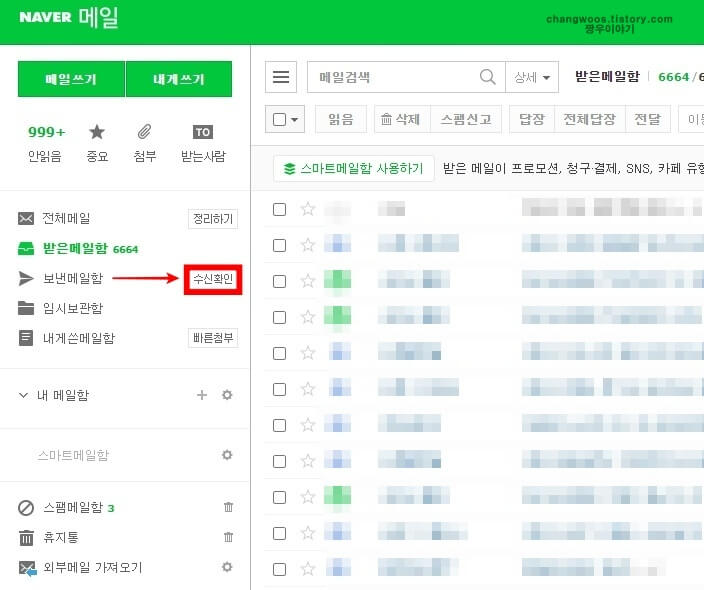Open the hamburger menu icon beside search
704x590 pixels.
(281, 77)
